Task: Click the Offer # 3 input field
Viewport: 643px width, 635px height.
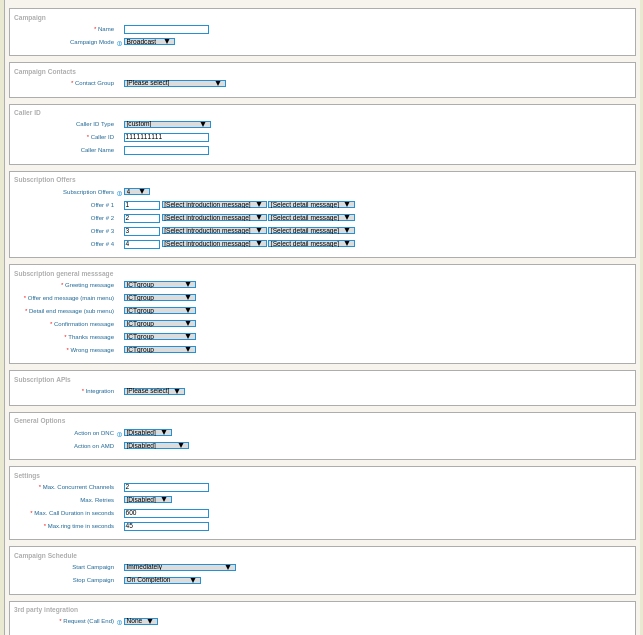Action: pos(141,231)
